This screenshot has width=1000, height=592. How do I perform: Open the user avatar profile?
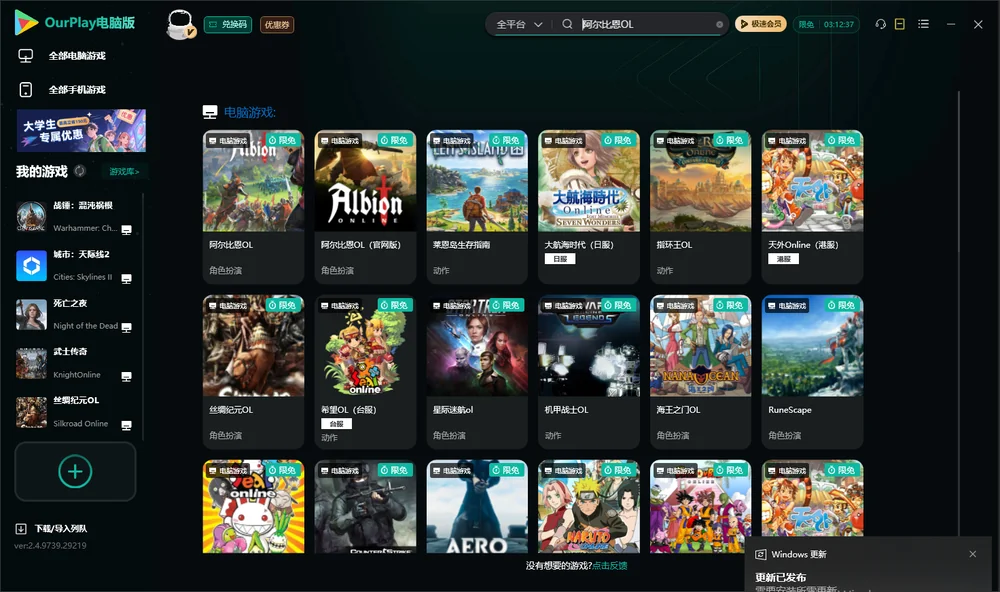(x=180, y=24)
